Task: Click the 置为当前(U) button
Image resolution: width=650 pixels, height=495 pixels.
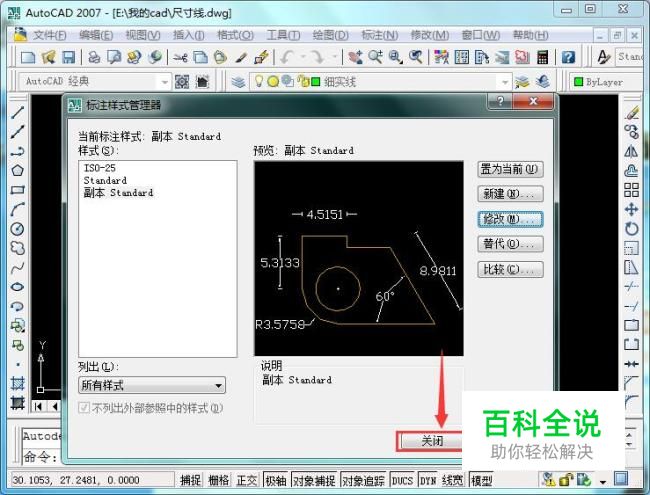Action: click(x=510, y=169)
